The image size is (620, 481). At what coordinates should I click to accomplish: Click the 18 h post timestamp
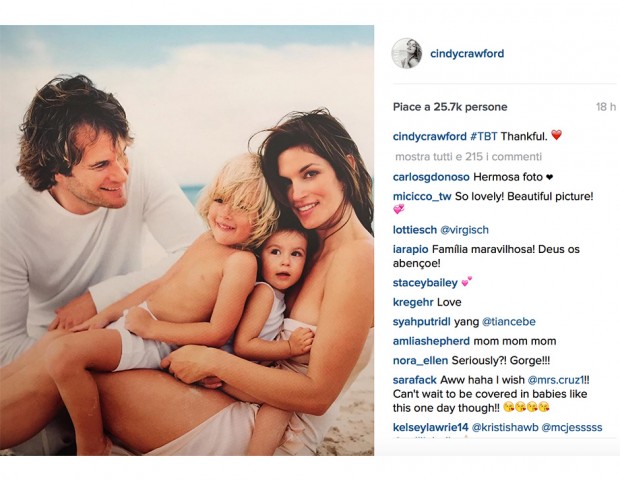tap(606, 107)
